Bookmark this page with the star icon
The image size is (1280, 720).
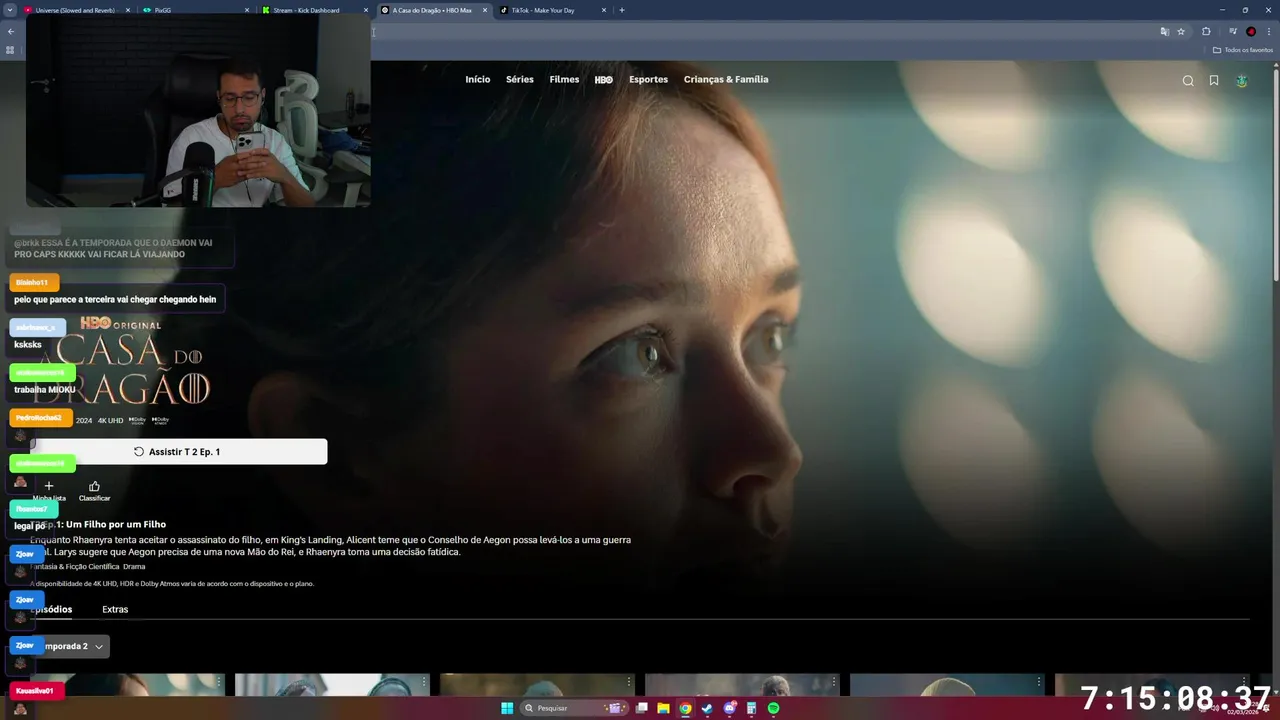pos(1181,32)
